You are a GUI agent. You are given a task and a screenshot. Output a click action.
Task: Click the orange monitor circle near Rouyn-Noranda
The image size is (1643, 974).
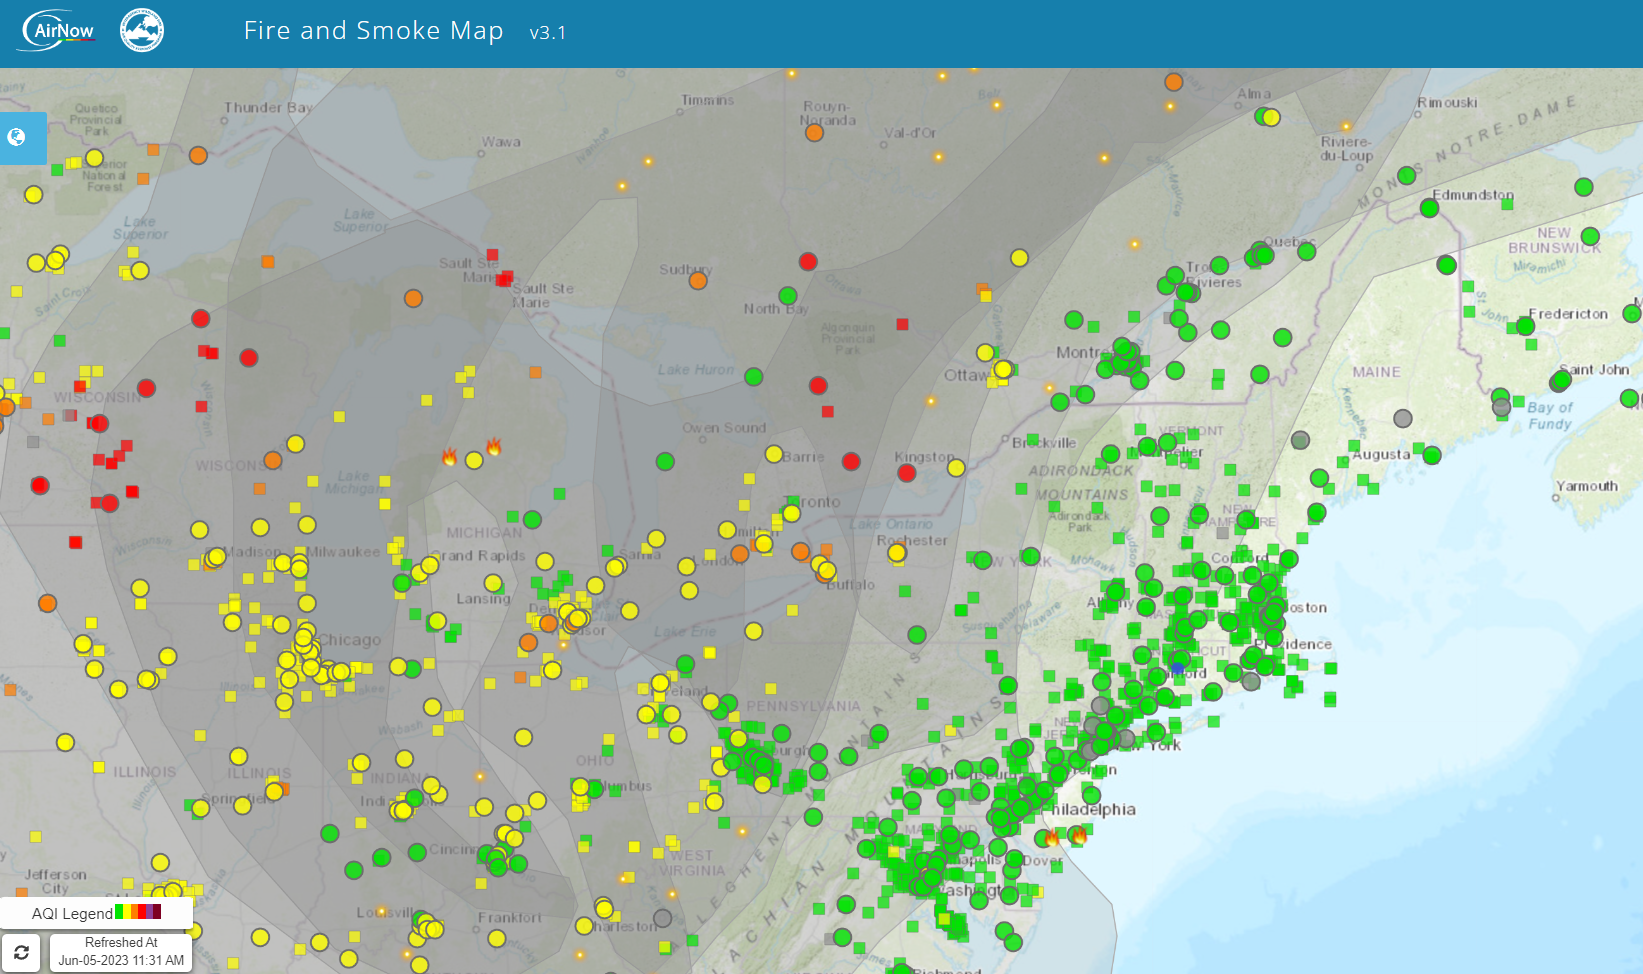click(x=813, y=131)
